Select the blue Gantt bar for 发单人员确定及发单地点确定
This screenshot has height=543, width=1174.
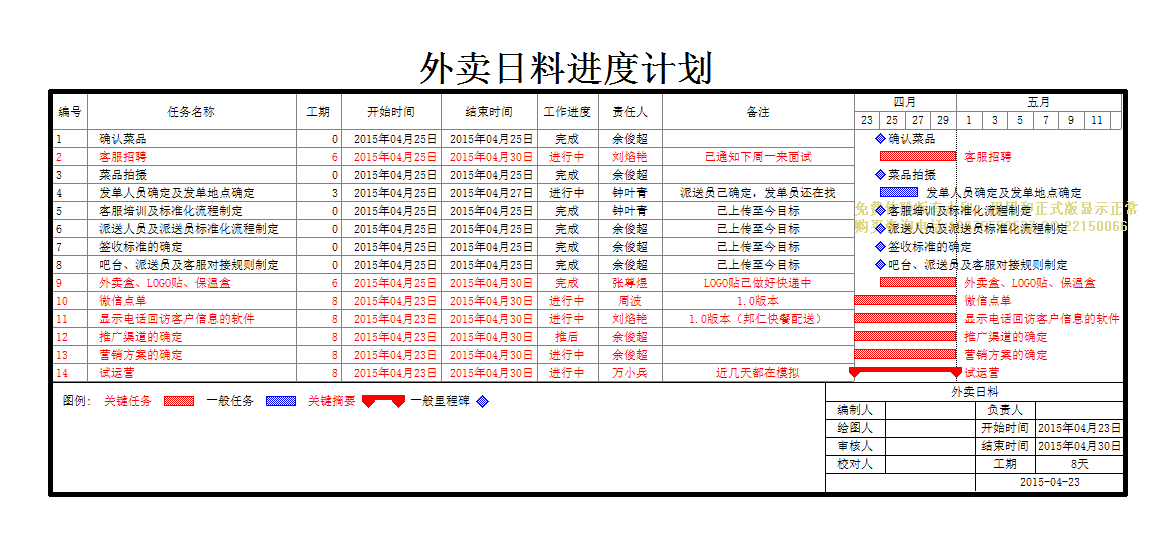point(899,192)
